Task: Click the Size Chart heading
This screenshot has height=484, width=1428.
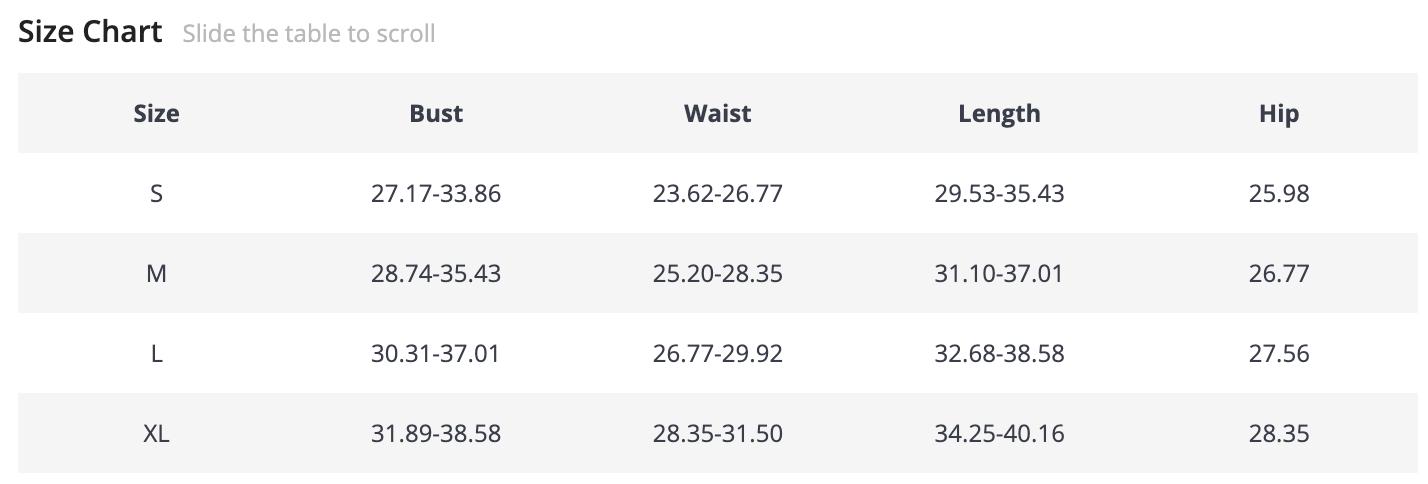Action: pos(90,32)
